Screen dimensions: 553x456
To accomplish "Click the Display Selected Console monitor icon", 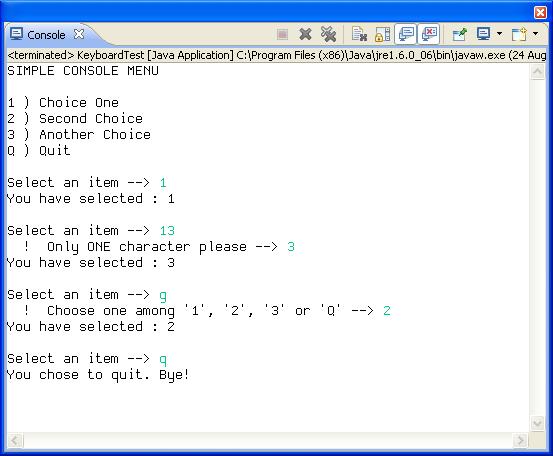I will (483, 34).
